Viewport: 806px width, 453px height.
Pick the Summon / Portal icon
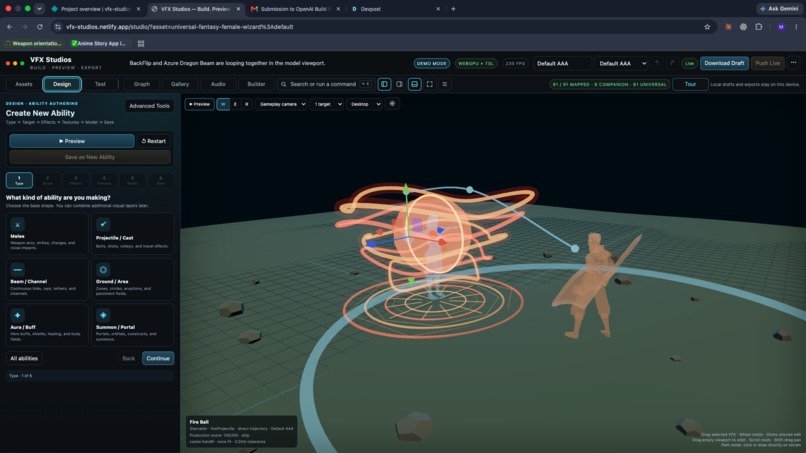point(103,315)
